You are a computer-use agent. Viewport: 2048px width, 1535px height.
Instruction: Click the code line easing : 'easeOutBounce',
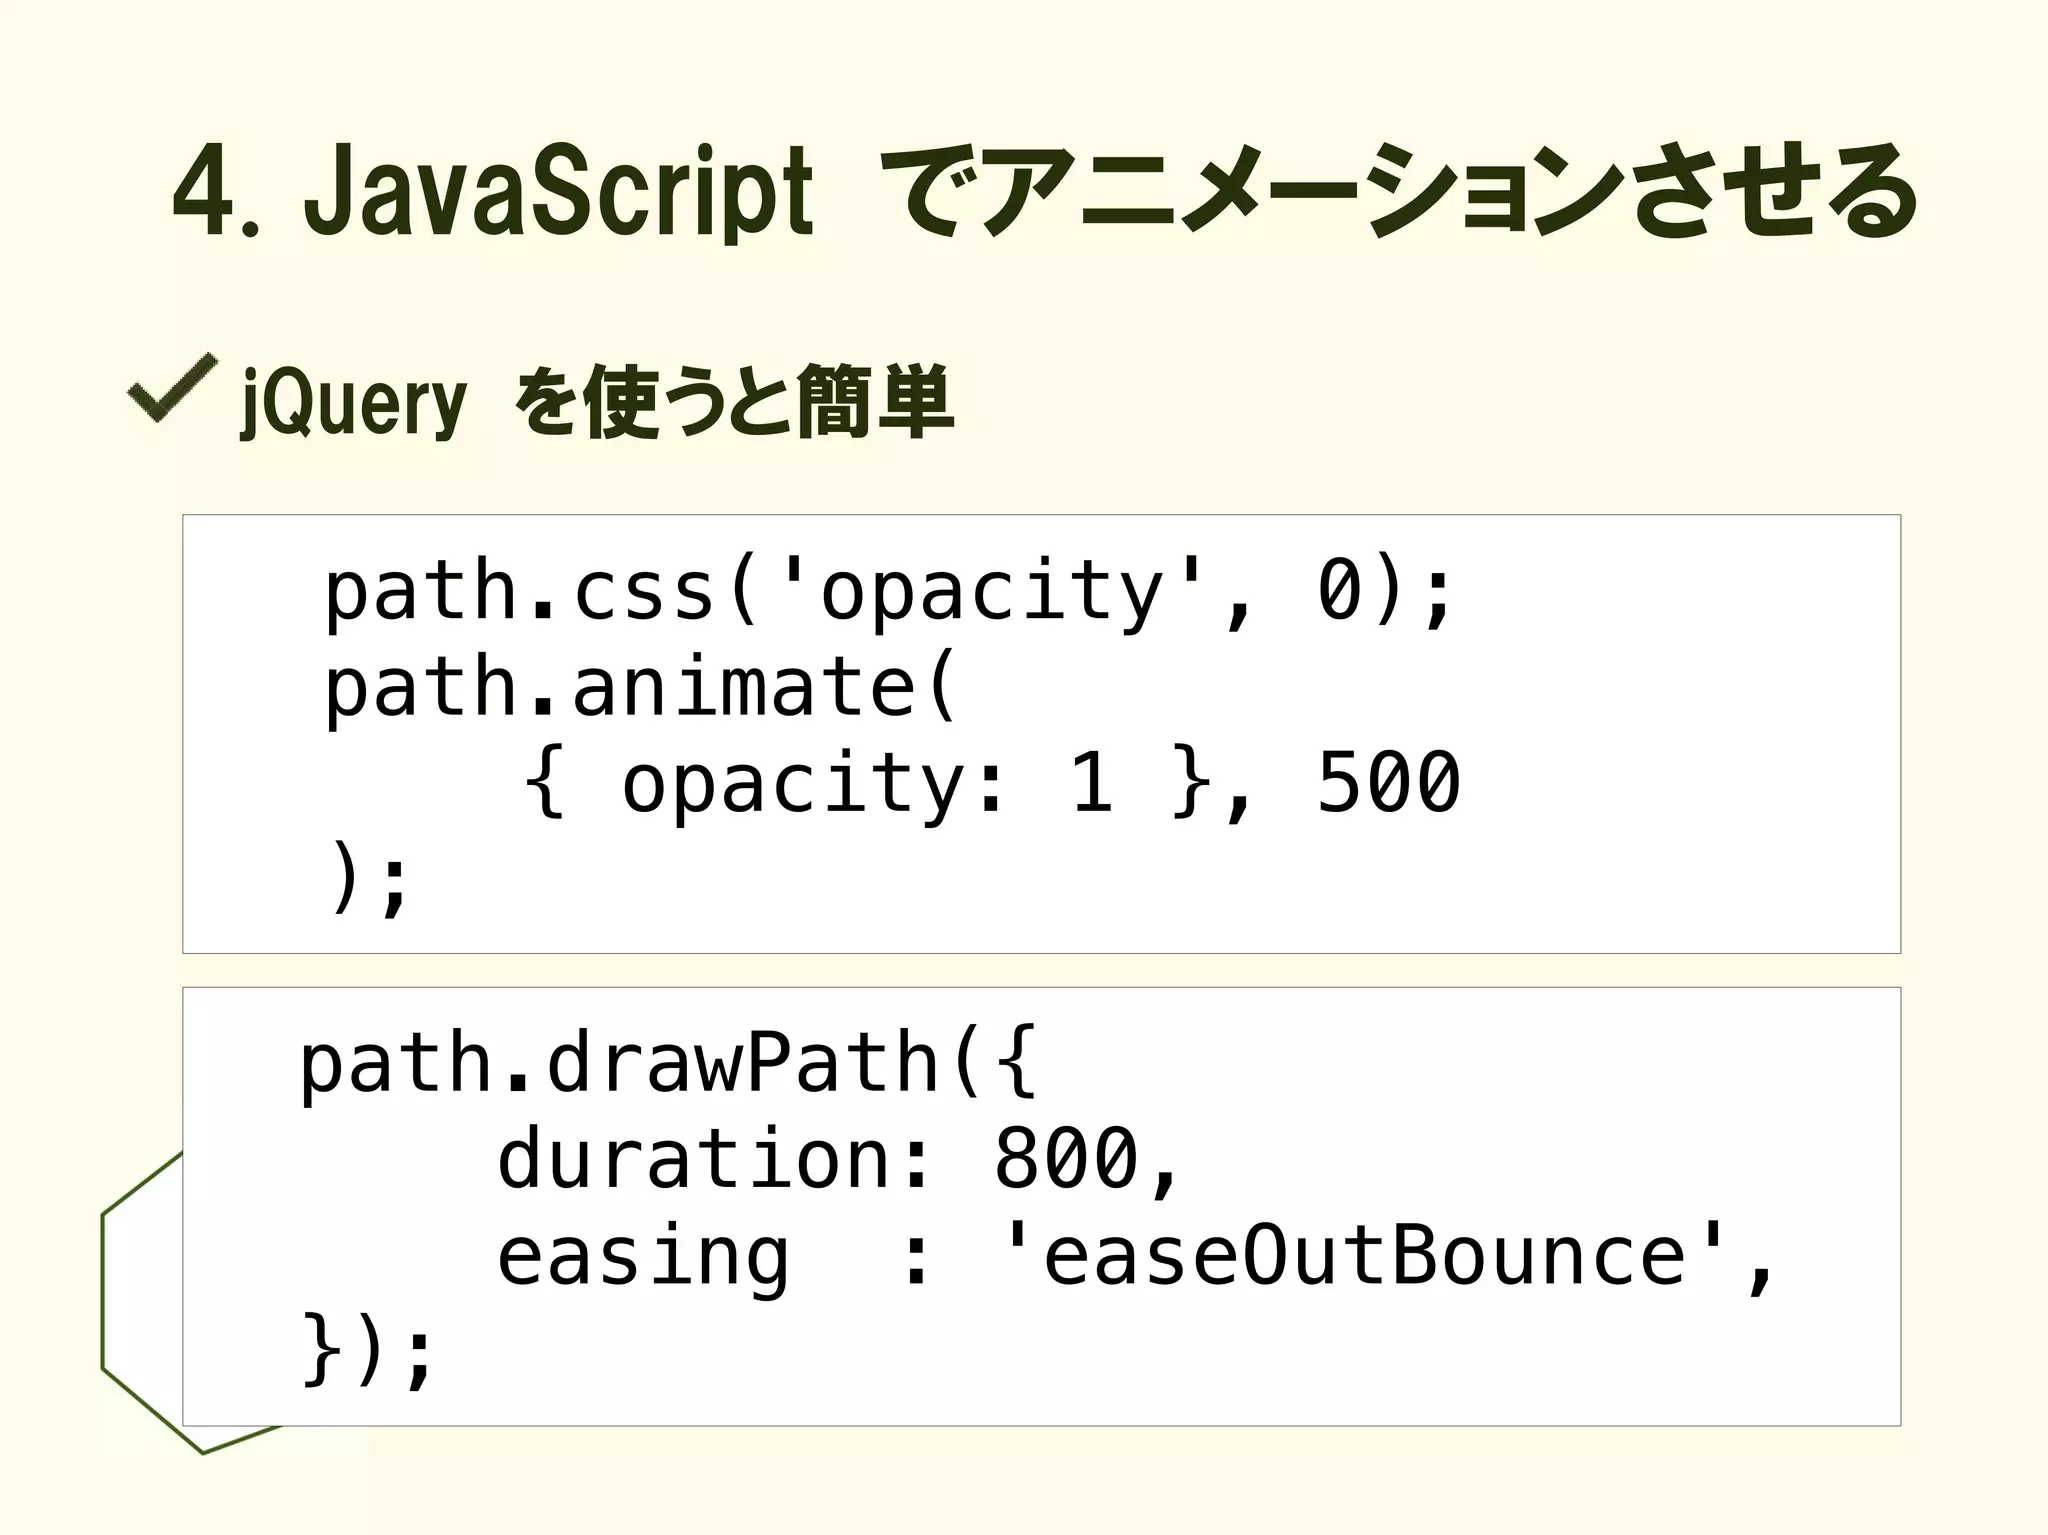click(x=1136, y=1257)
